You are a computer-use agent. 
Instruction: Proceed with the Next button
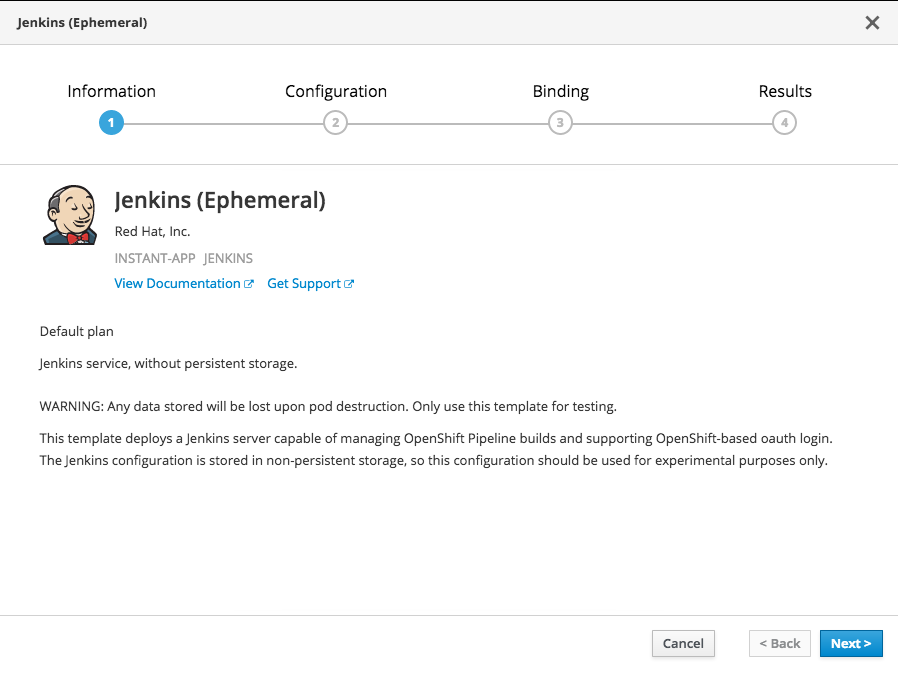851,644
